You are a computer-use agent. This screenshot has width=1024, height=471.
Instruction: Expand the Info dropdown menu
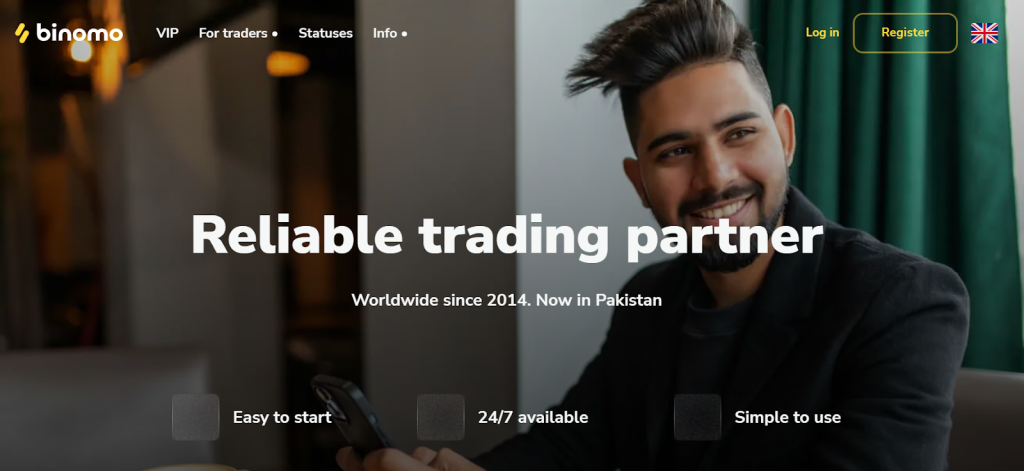coord(390,33)
